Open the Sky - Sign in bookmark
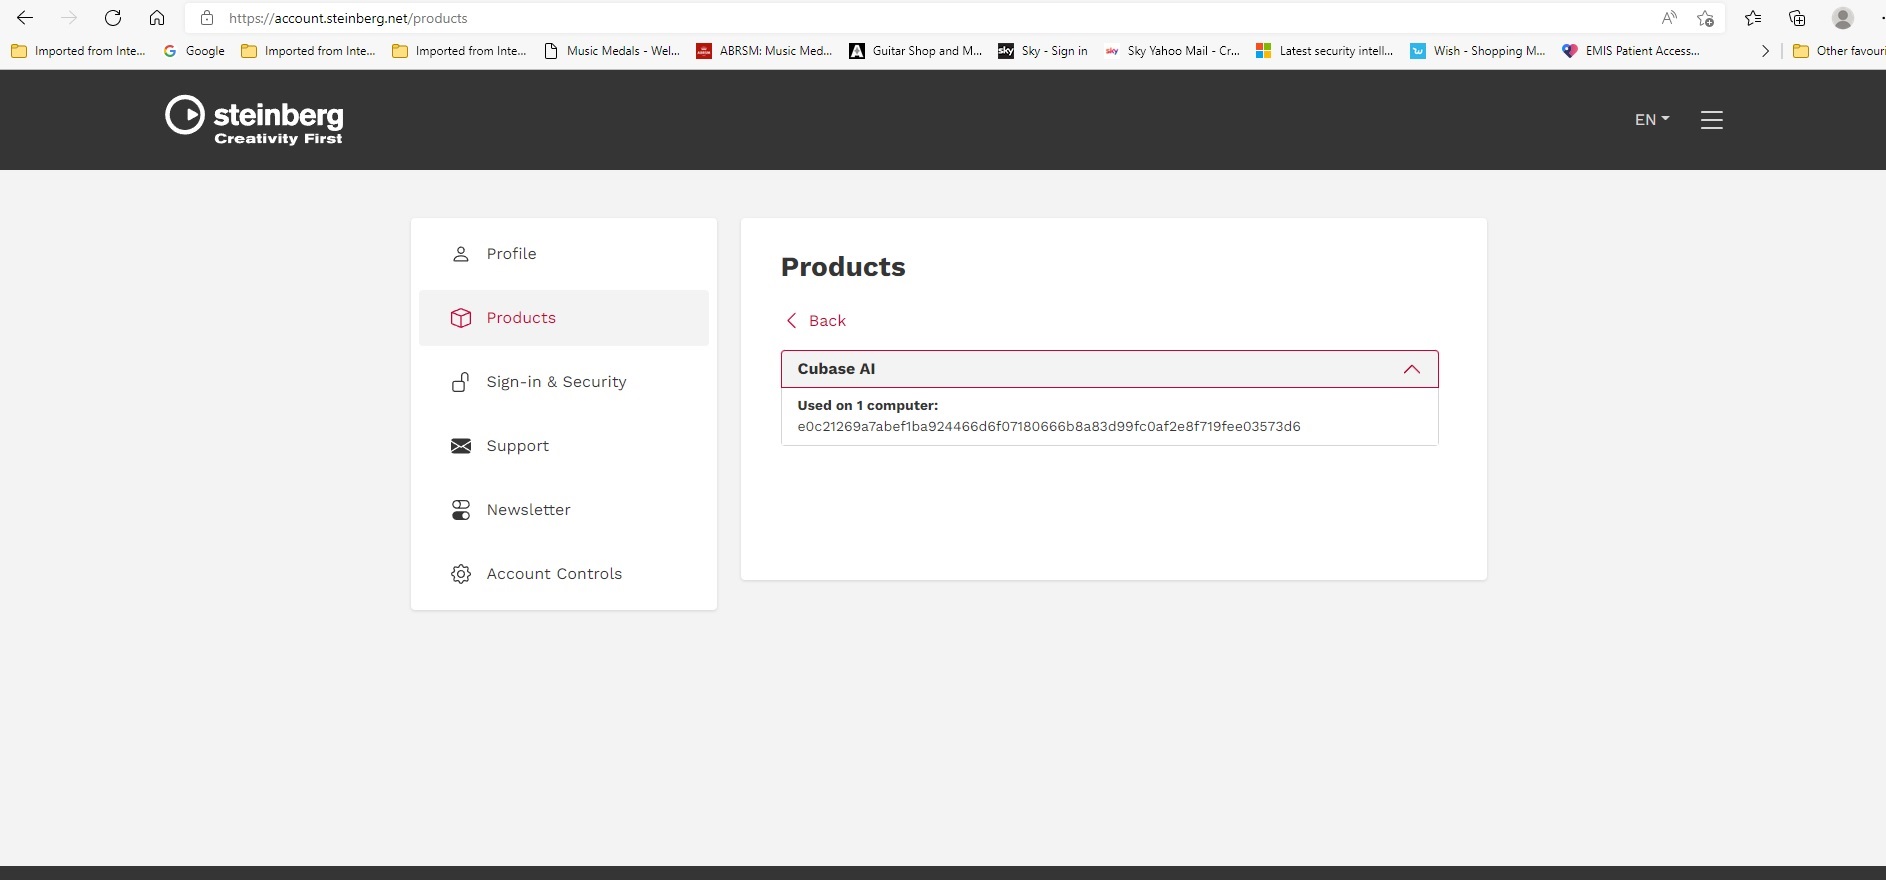Image resolution: width=1886 pixels, height=880 pixels. click(x=1043, y=51)
